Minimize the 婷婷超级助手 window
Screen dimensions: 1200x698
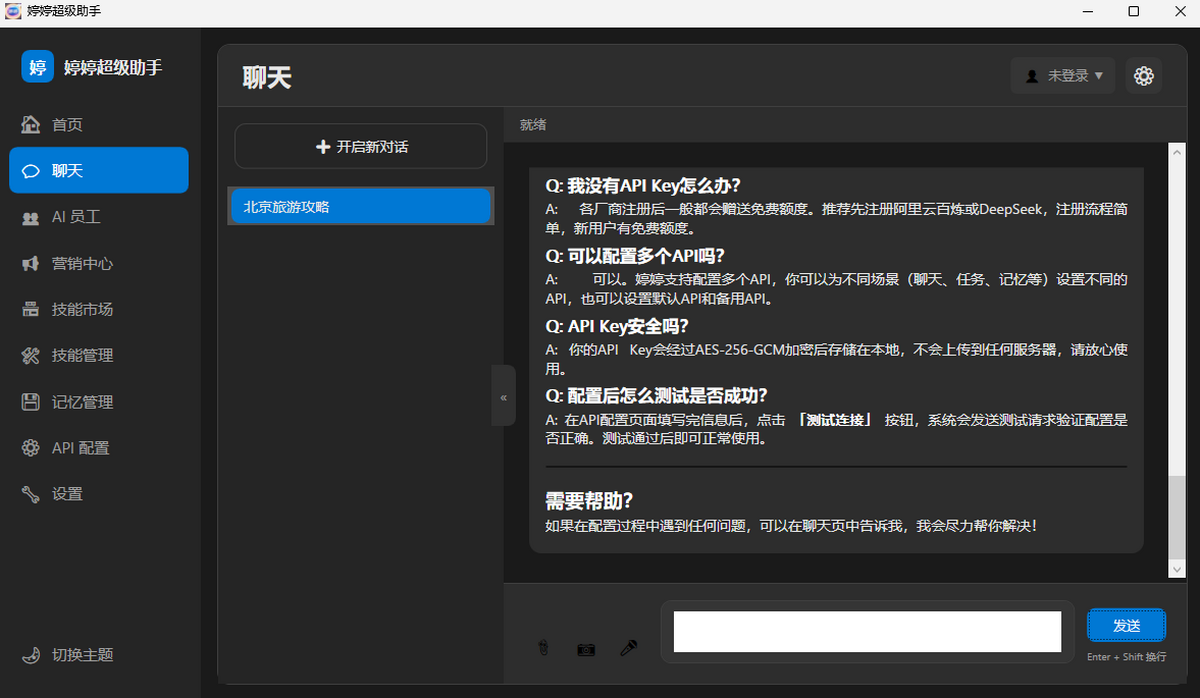click(1087, 12)
